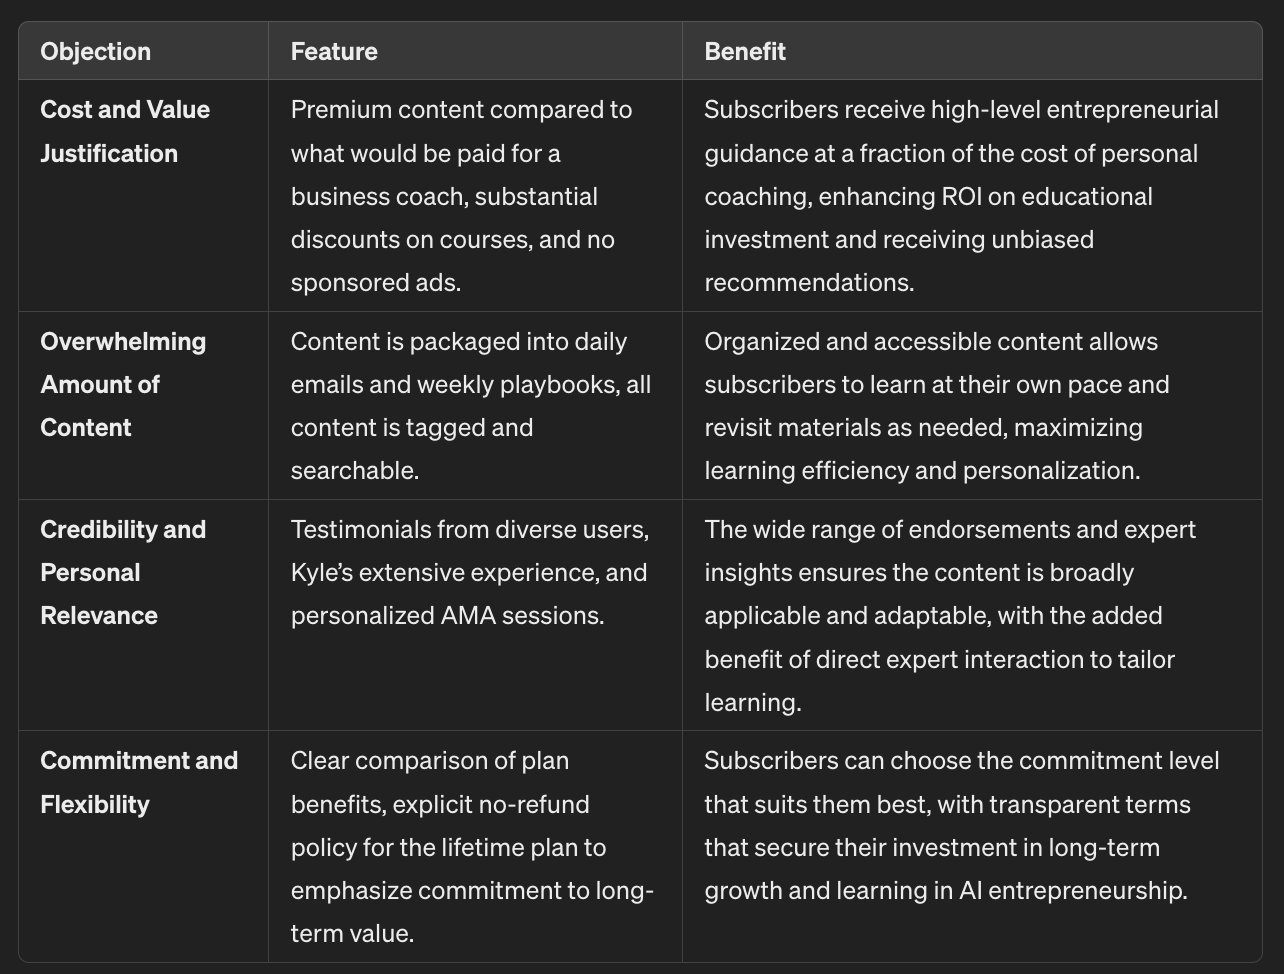
Task: Click the benefit about wide range of endorsements
Action: [949, 615]
